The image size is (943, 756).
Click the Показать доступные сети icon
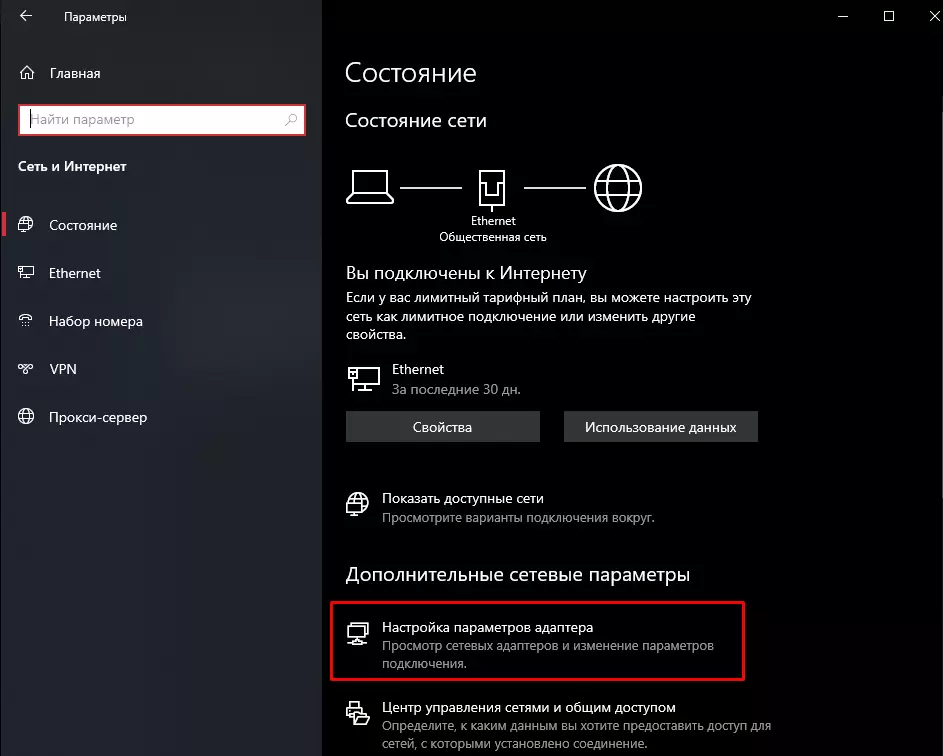point(357,502)
